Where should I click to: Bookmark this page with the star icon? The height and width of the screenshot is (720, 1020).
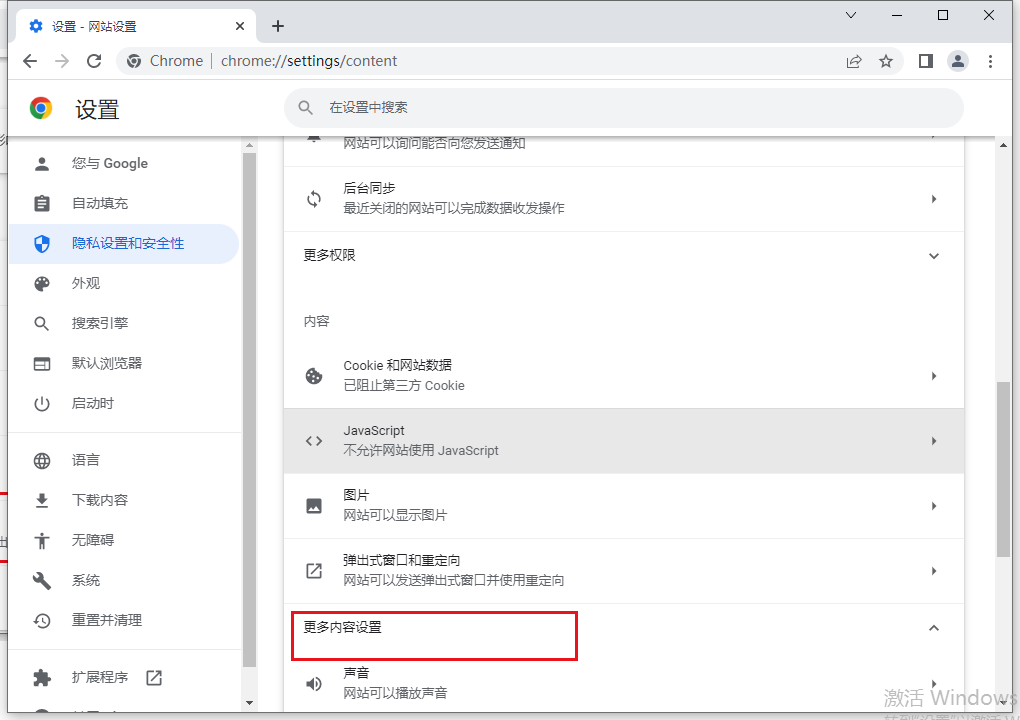point(886,61)
